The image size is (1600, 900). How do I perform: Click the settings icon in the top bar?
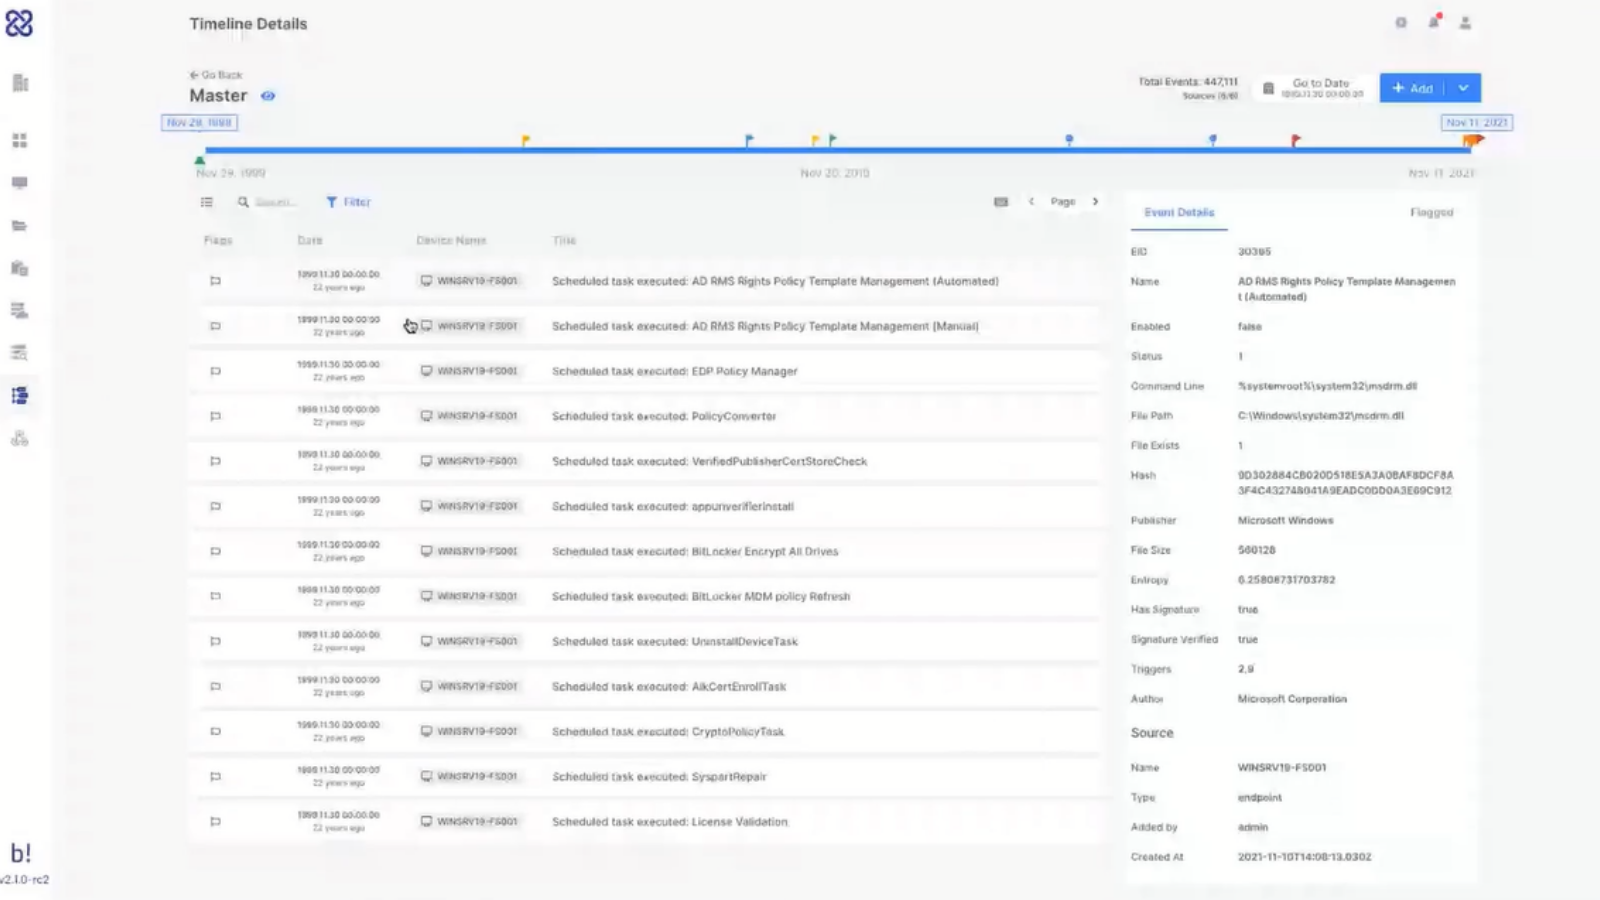1401,23
